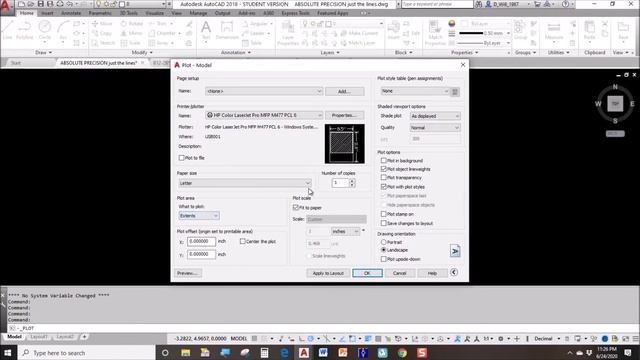Toggle the Plot with plot styles checkbox
The image size is (640, 360).
[x=384, y=187]
